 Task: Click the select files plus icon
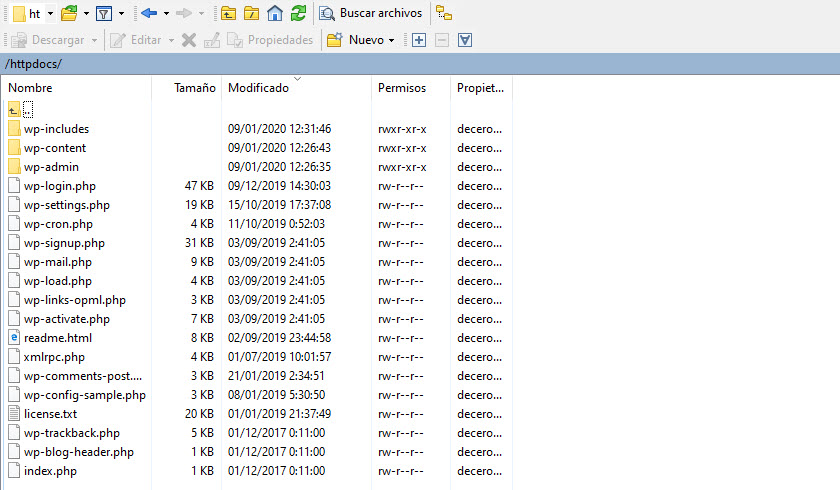tap(419, 40)
